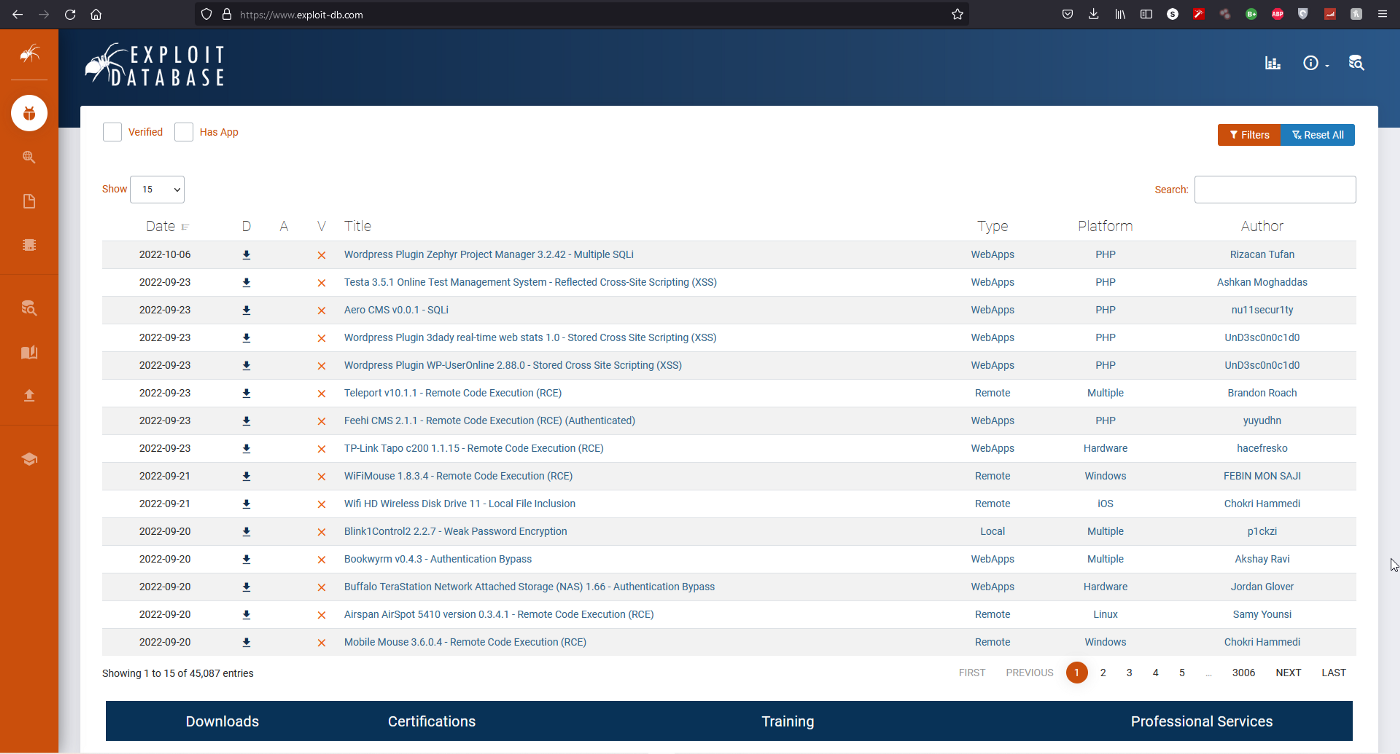1400x754 pixels.
Task: Open the Training footer tab
Action: tap(788, 721)
